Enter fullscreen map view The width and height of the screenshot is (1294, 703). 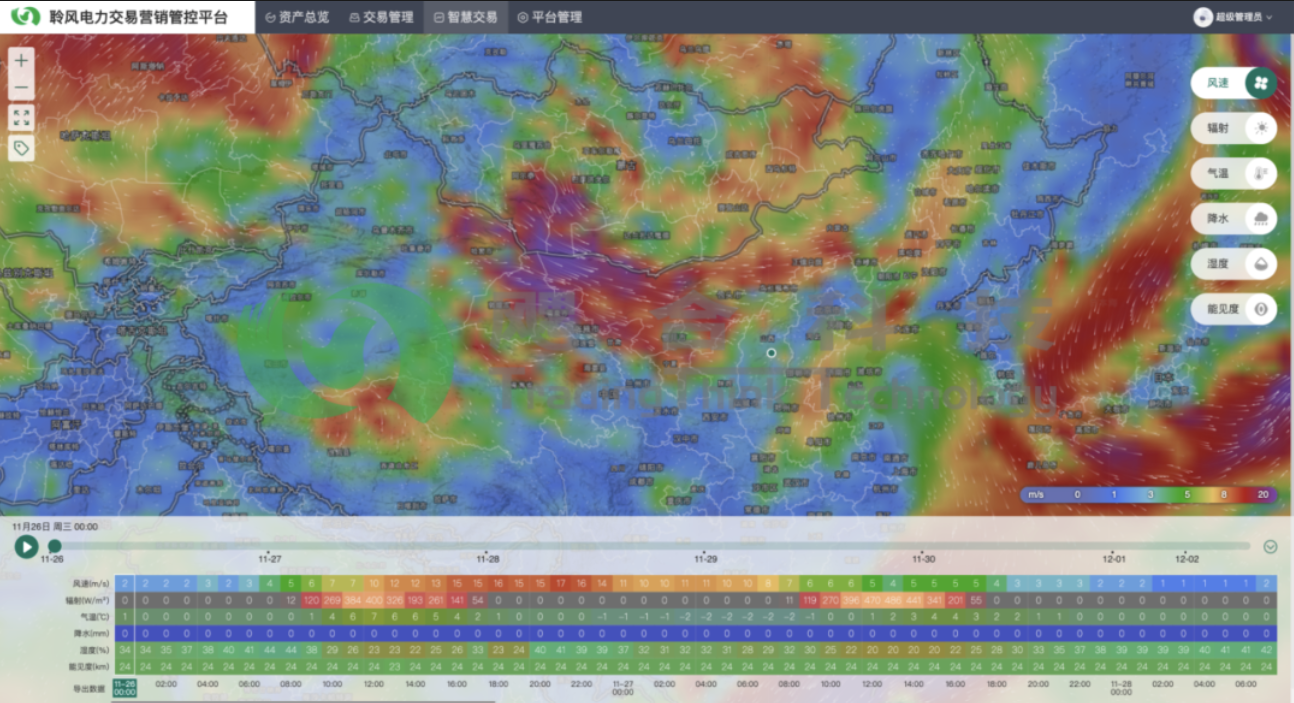[21, 118]
